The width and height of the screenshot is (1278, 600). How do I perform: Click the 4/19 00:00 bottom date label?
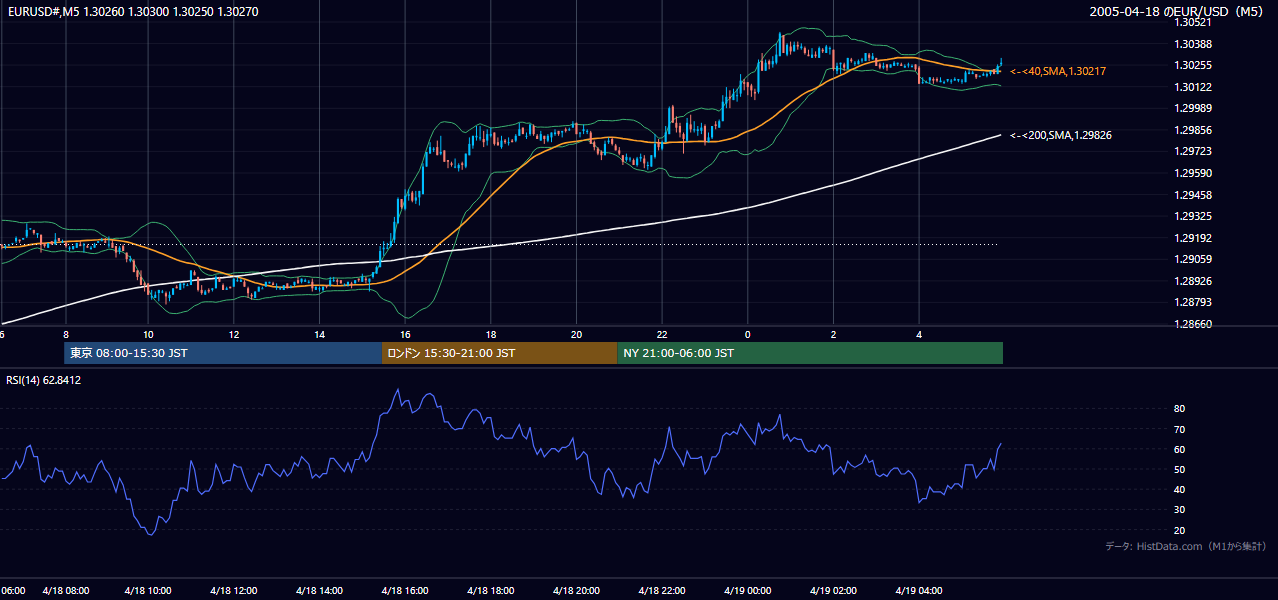[x=748, y=590]
